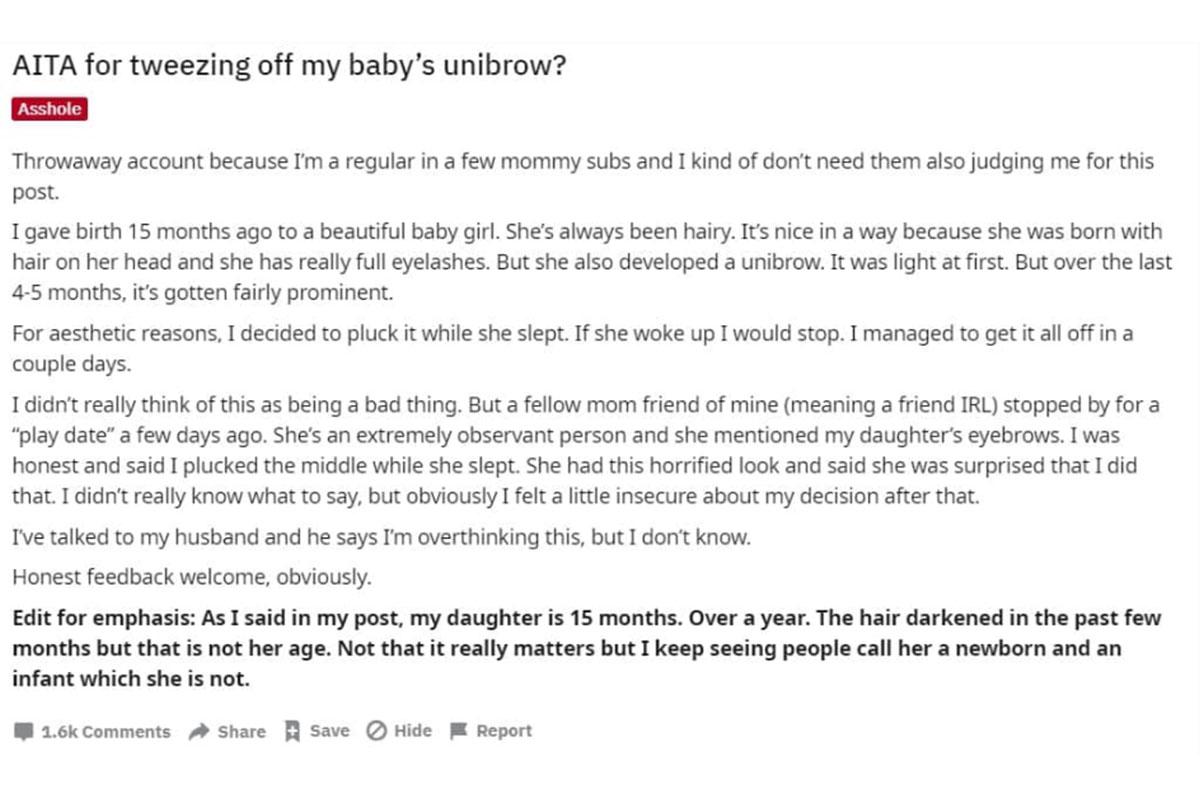Click the Hide circle-slash icon
This screenshot has width=1200, height=800.
click(377, 731)
